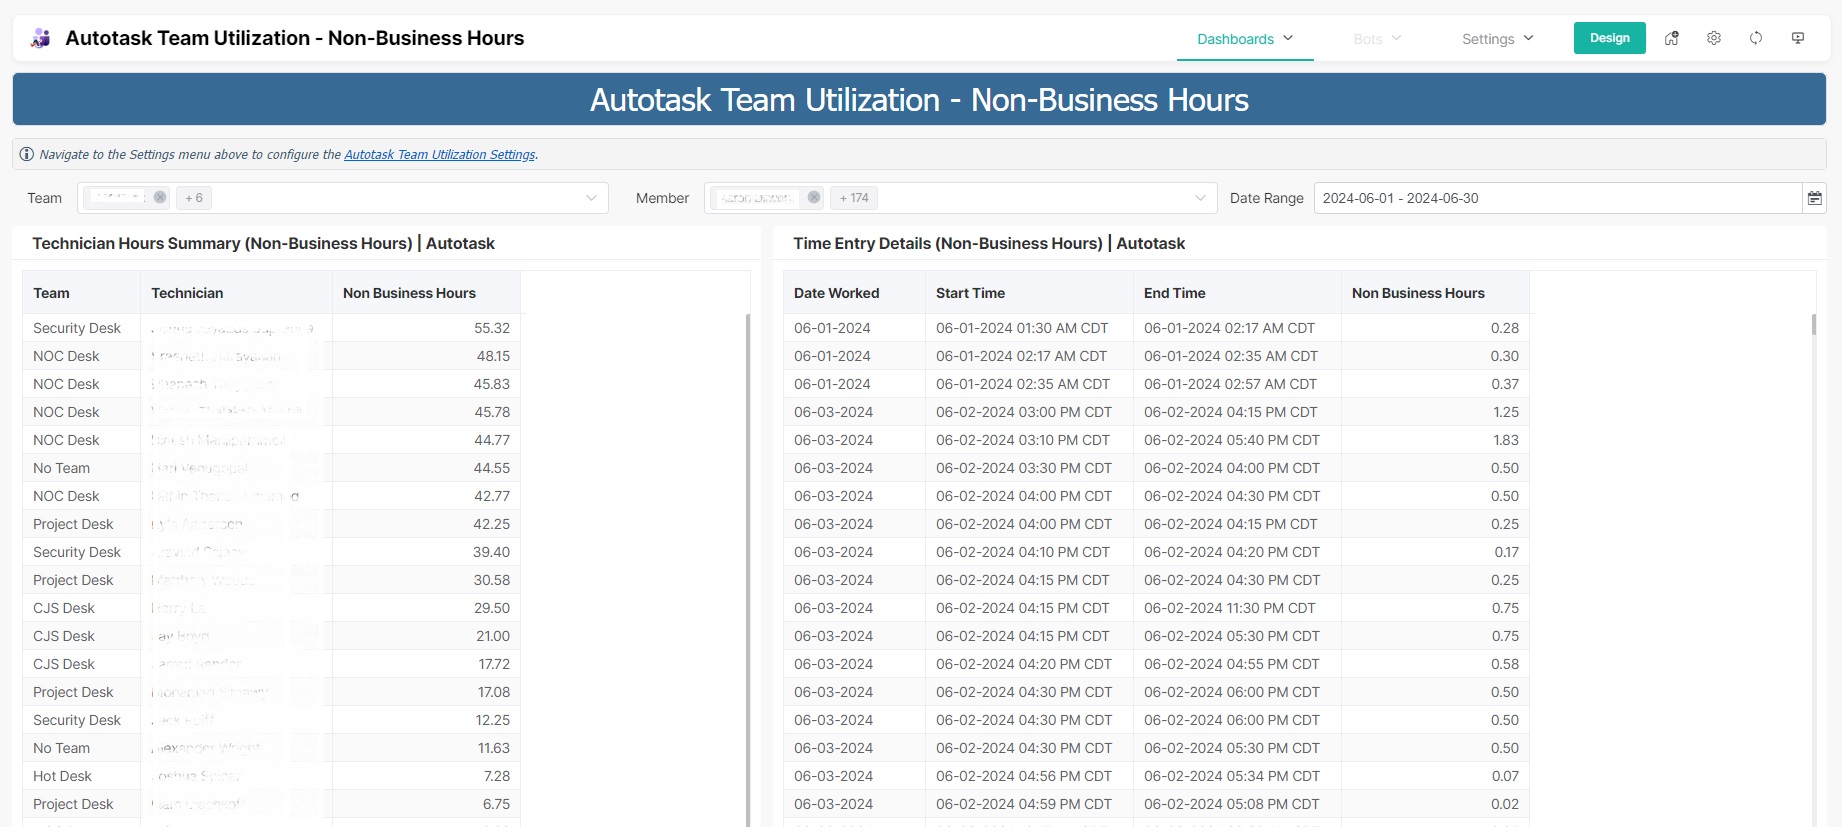Open the gear settings icon in header
The image size is (1842, 827).
pyautogui.click(x=1714, y=38)
